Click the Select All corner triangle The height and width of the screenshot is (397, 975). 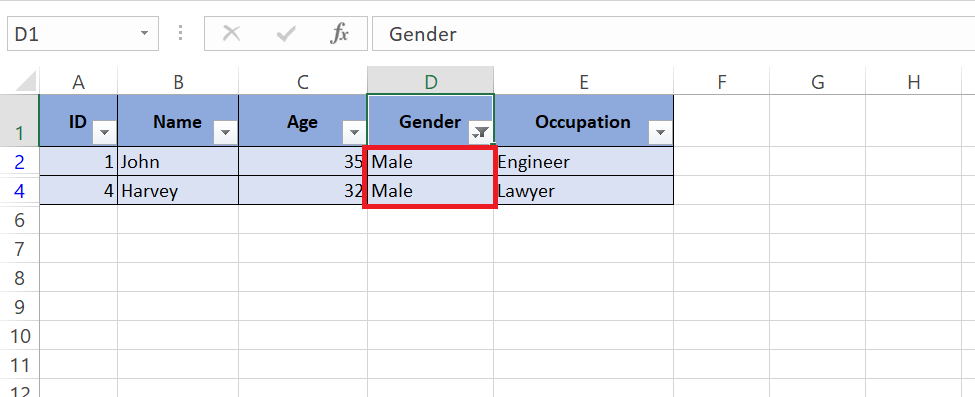coord(25,82)
